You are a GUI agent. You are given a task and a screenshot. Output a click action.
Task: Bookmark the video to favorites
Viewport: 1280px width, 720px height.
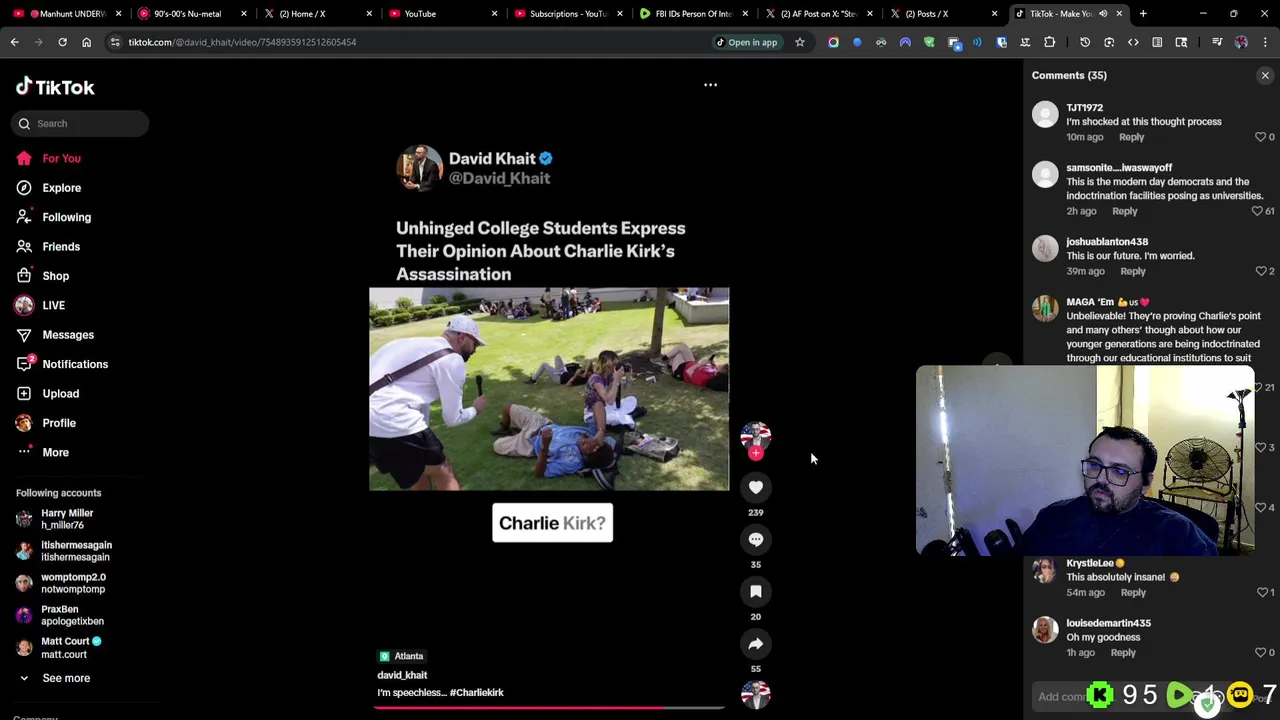point(756,592)
